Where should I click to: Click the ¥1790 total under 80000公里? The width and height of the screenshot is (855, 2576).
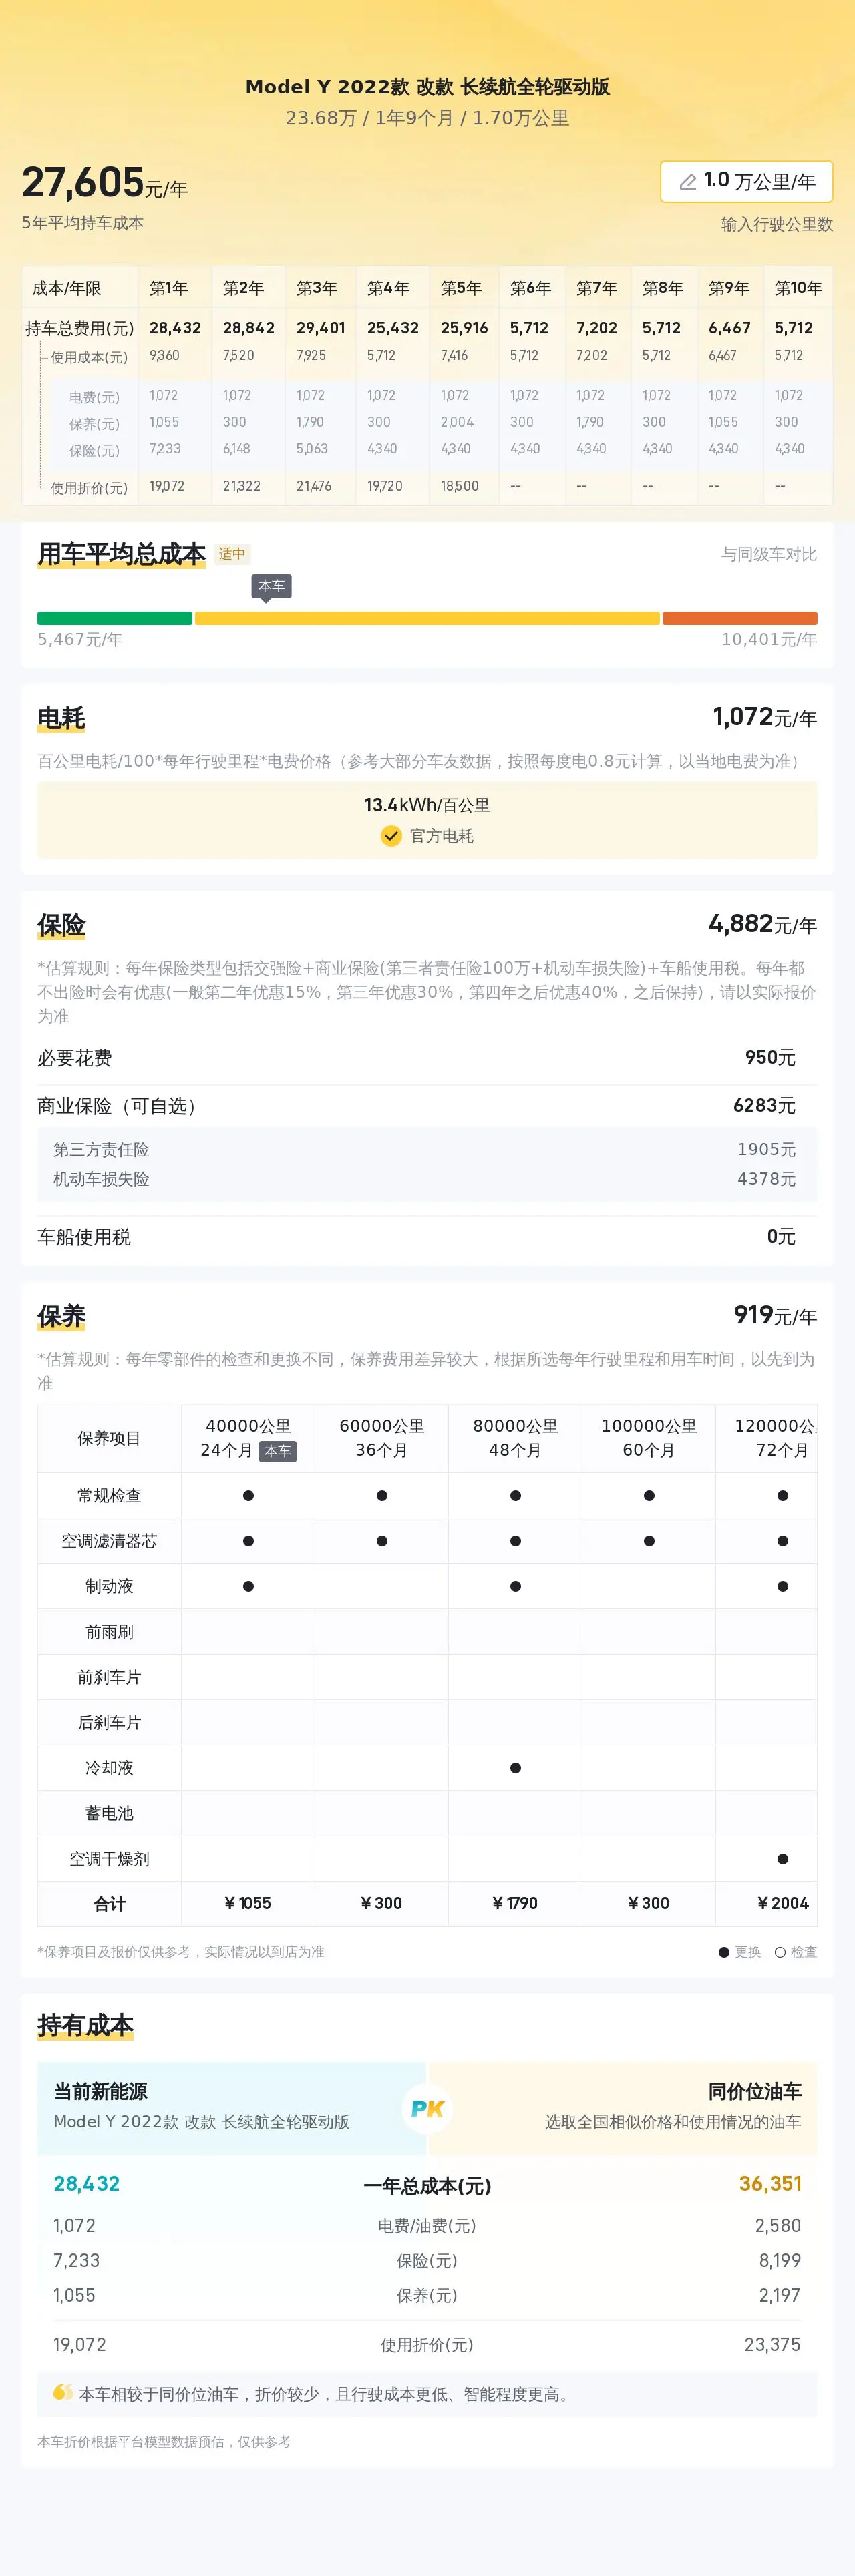coord(515,1903)
